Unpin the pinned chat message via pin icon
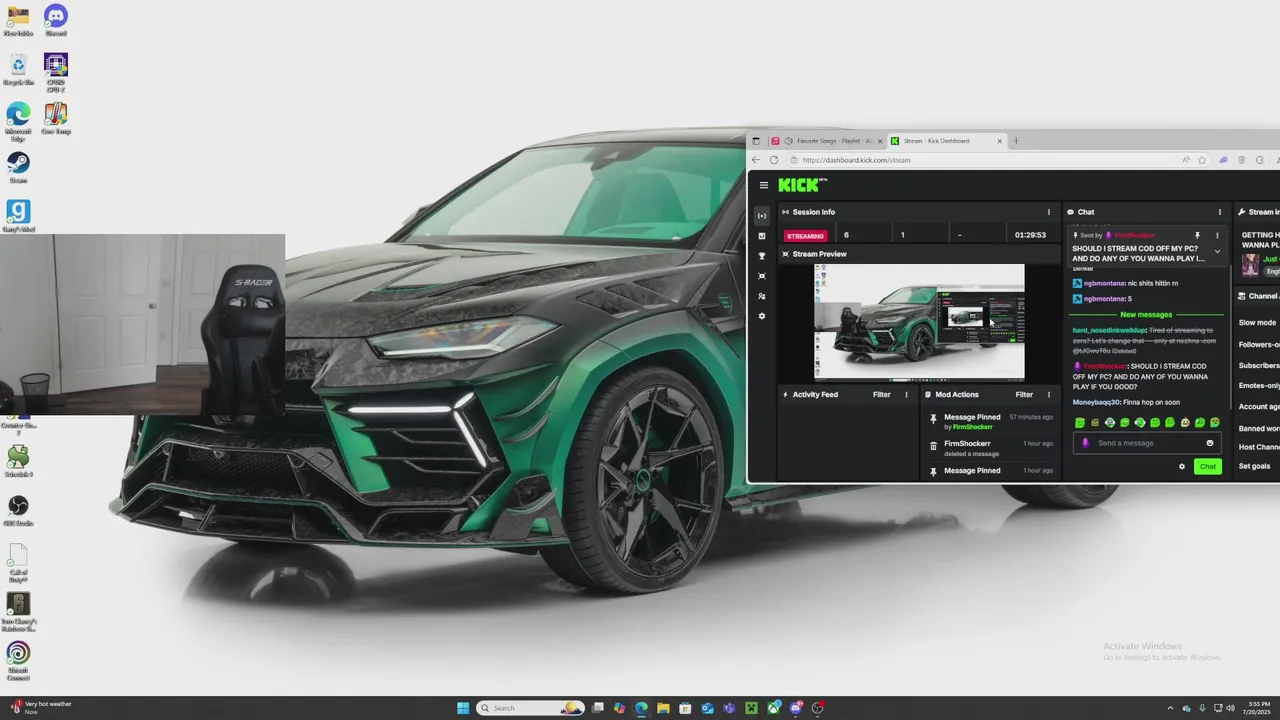The width and height of the screenshot is (1280, 720). (1197, 235)
